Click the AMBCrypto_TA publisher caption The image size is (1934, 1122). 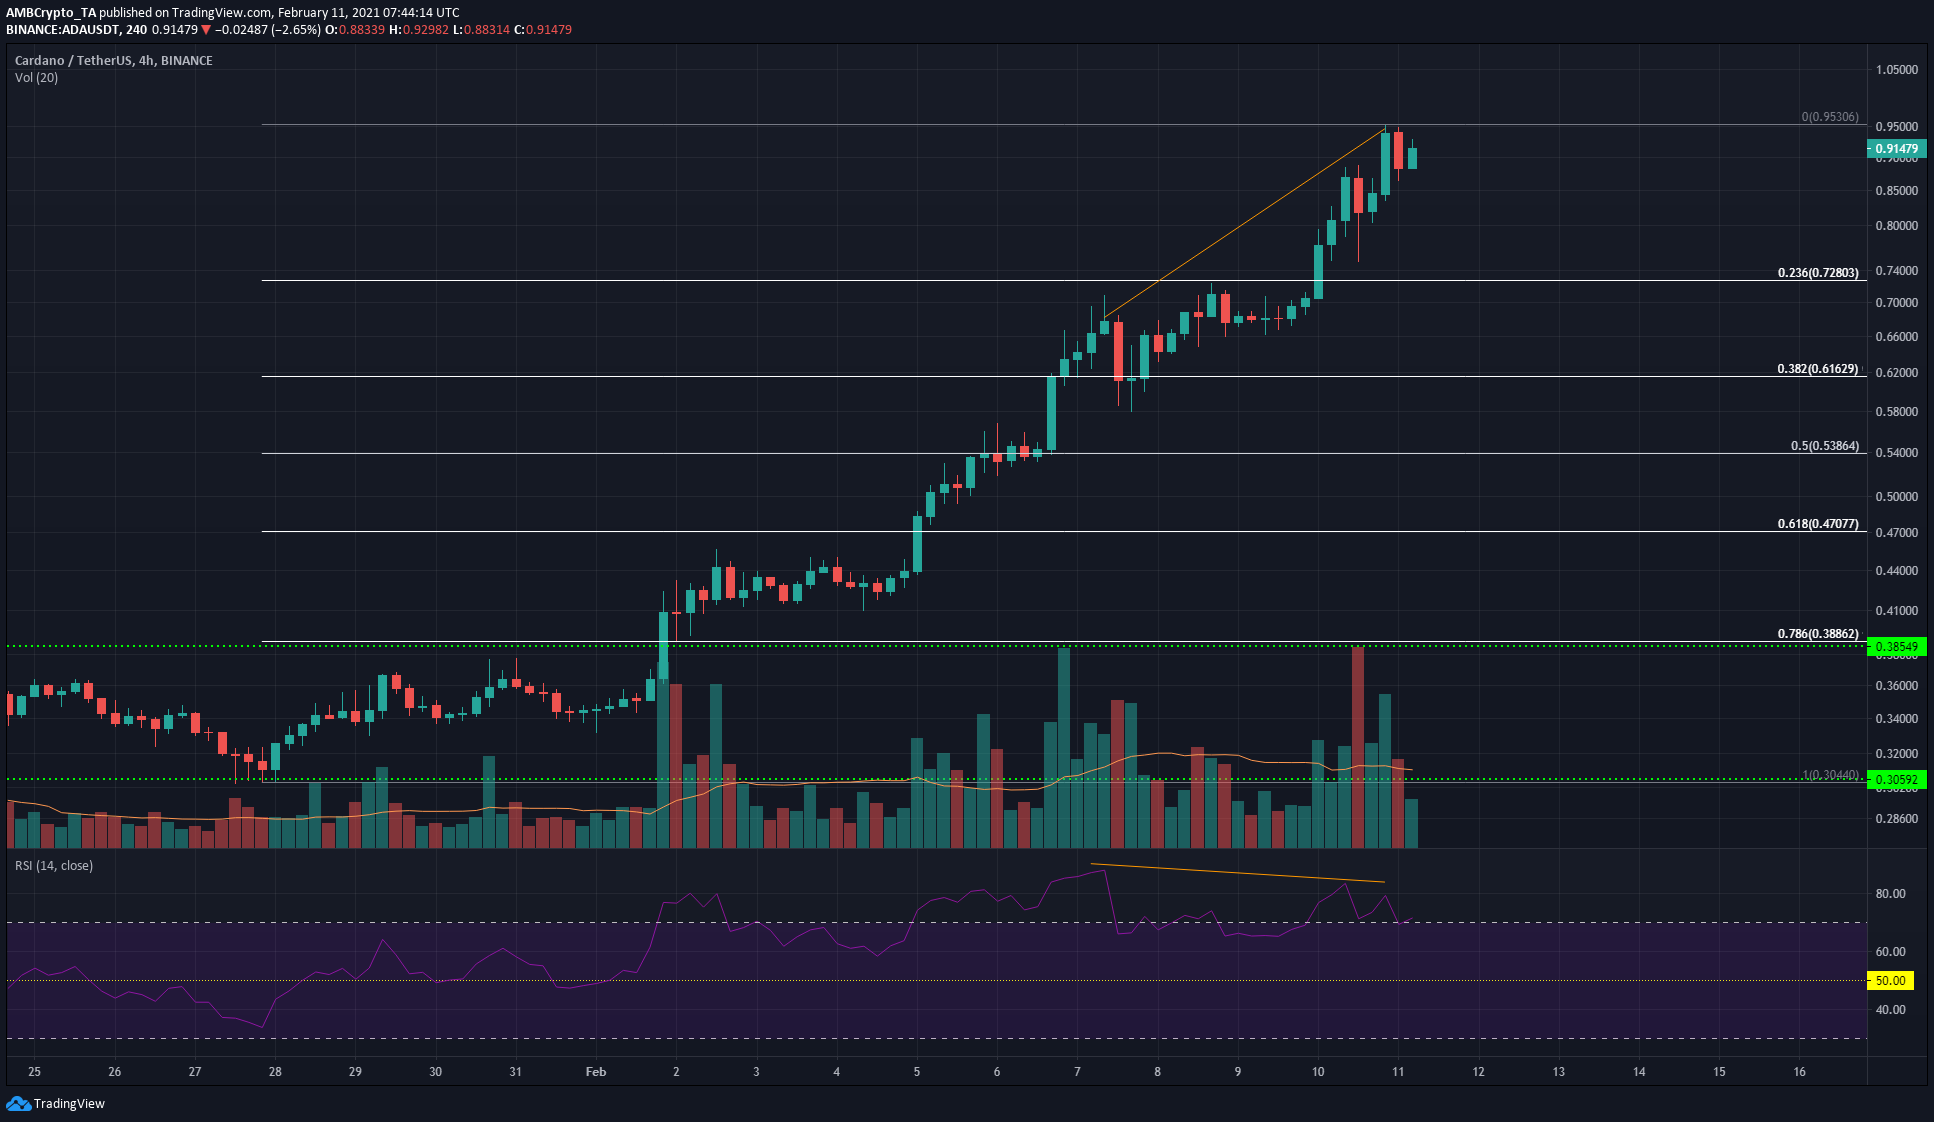click(51, 13)
